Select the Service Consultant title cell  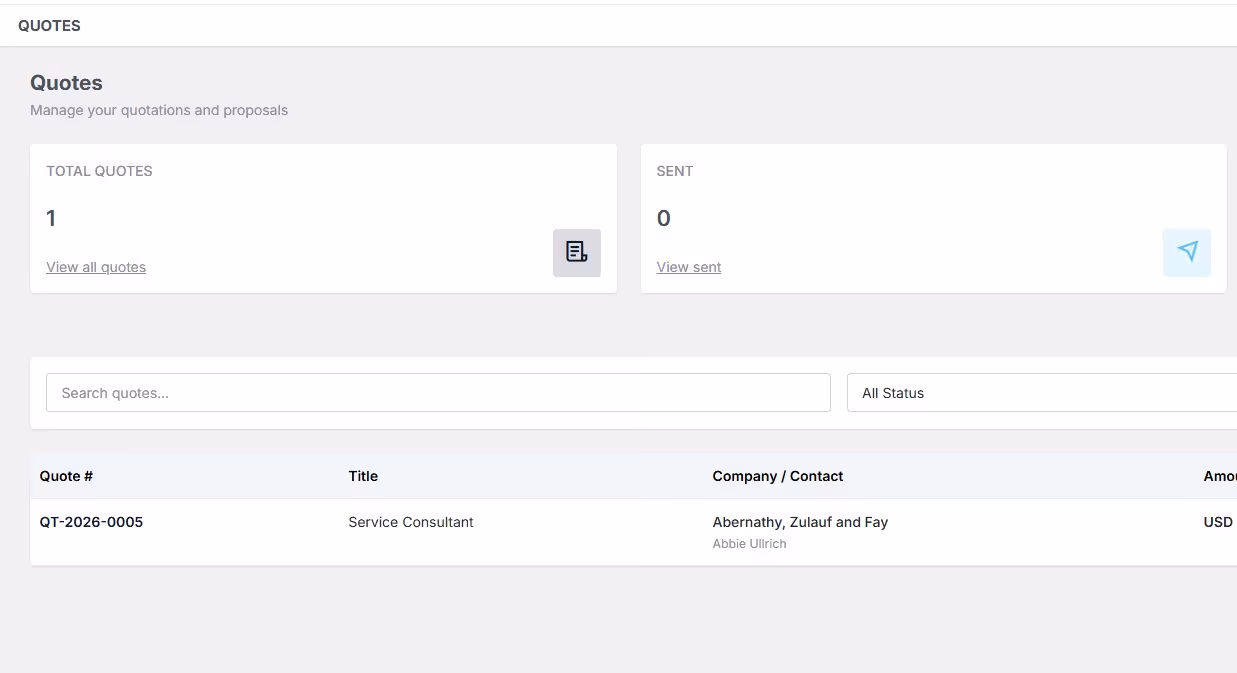[411, 522]
